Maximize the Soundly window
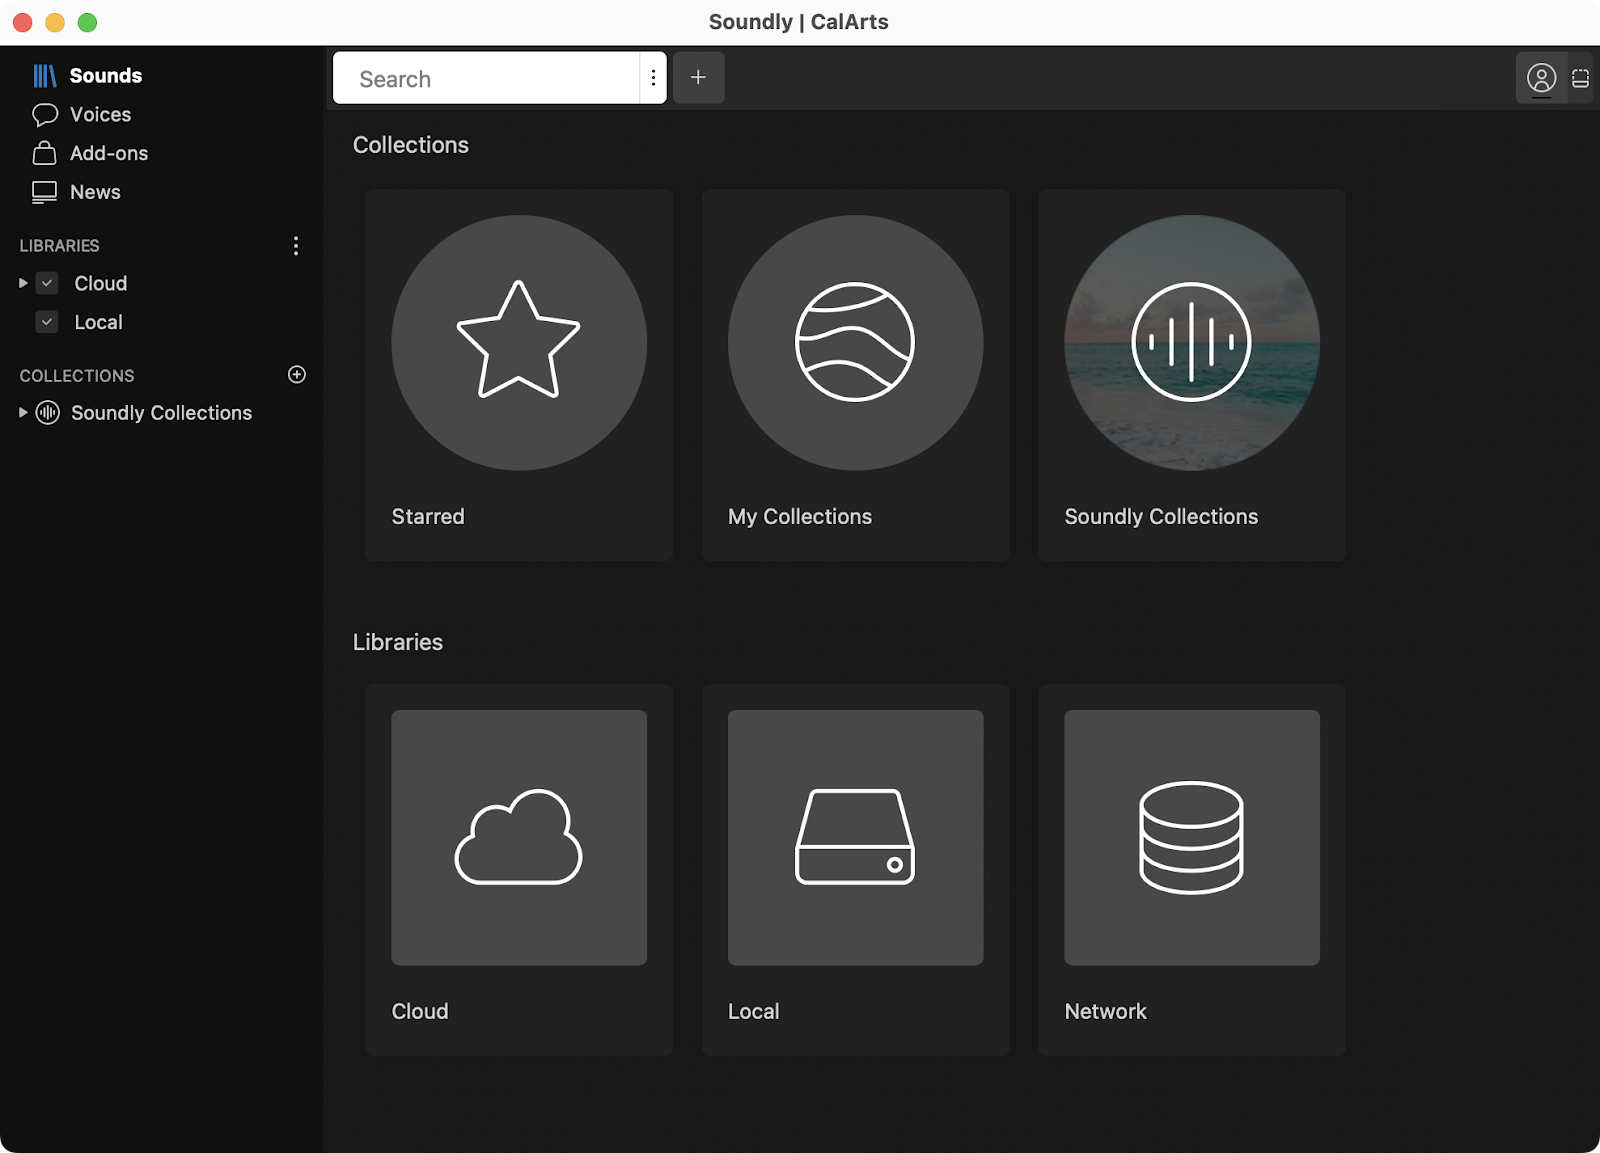The height and width of the screenshot is (1153, 1600). (x=87, y=22)
